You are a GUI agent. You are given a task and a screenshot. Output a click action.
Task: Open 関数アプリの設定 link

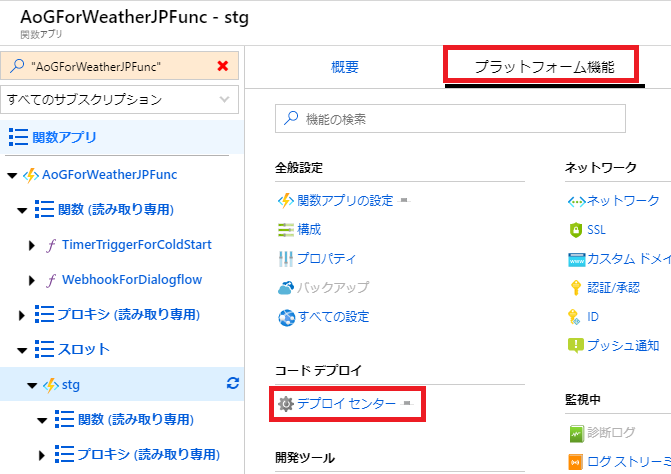tap(345, 200)
